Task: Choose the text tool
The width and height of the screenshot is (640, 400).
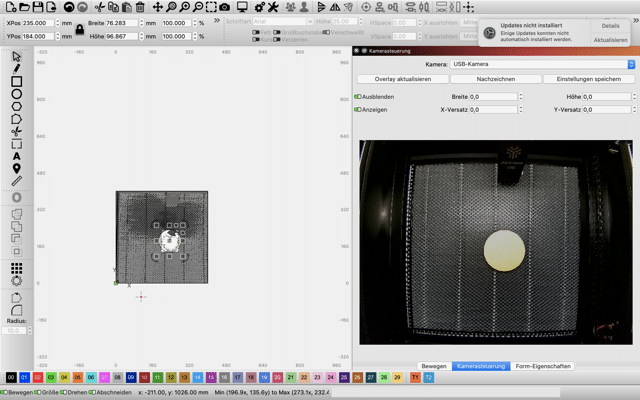Action: click(17, 157)
